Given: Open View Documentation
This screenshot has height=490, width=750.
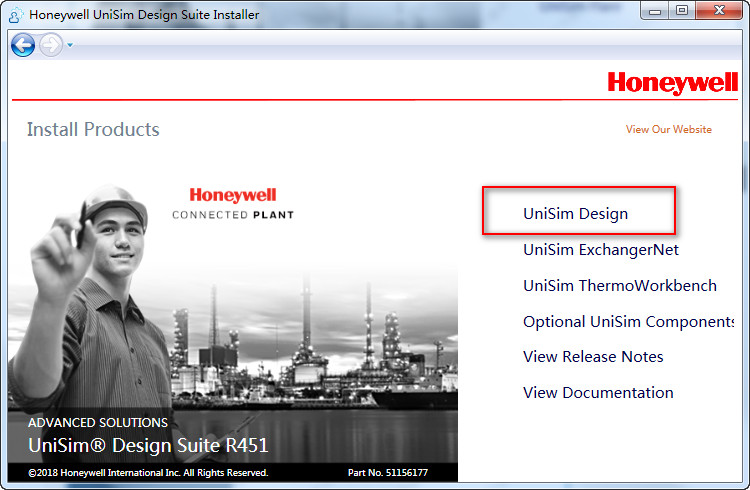Looking at the screenshot, I should click(x=598, y=393).
